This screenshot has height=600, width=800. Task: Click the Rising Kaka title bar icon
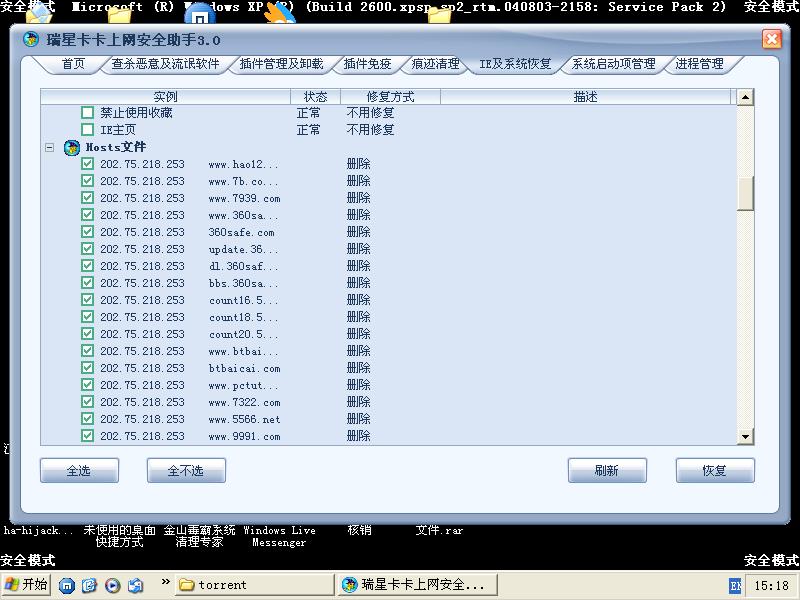coord(31,39)
